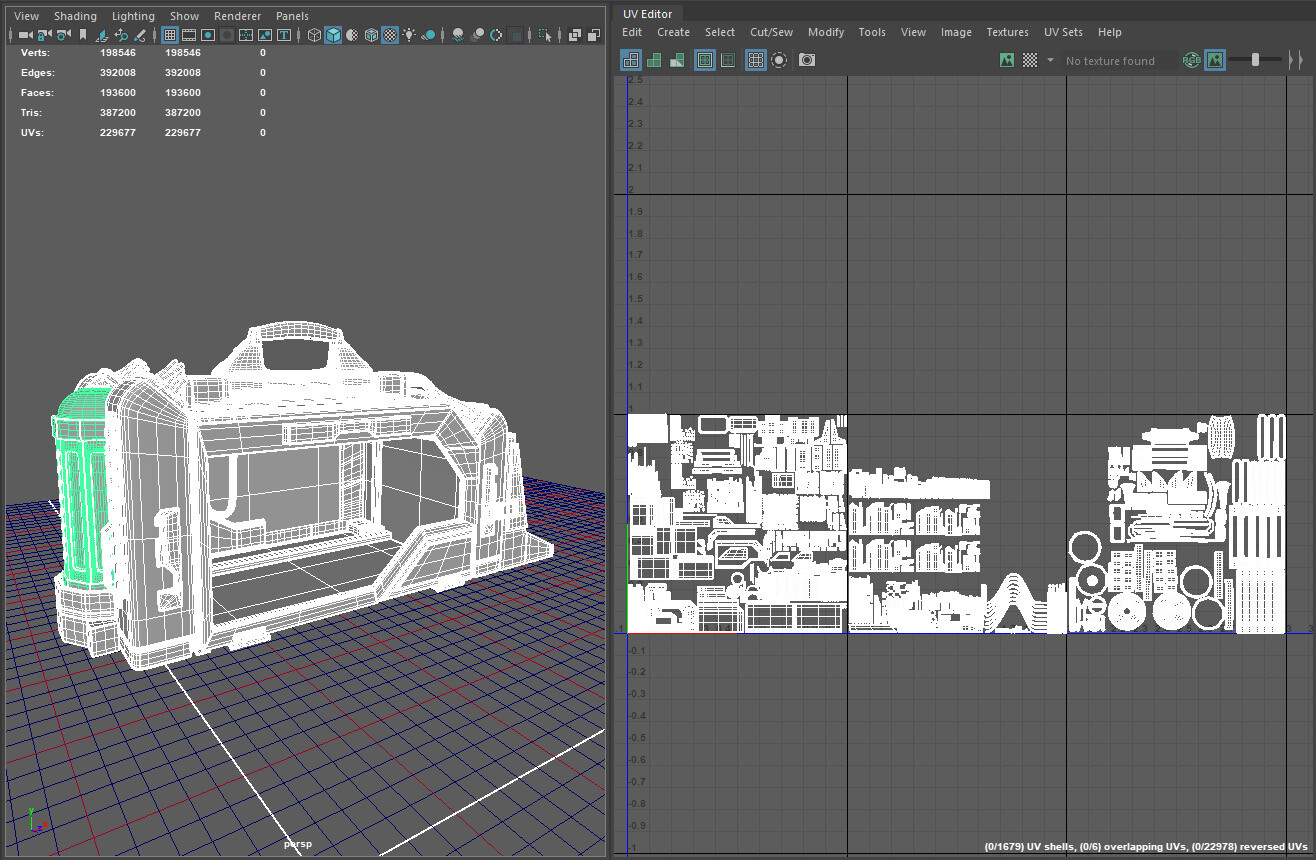Open Camera Attributes from viewport toolbar

pyautogui.click(x=63, y=35)
